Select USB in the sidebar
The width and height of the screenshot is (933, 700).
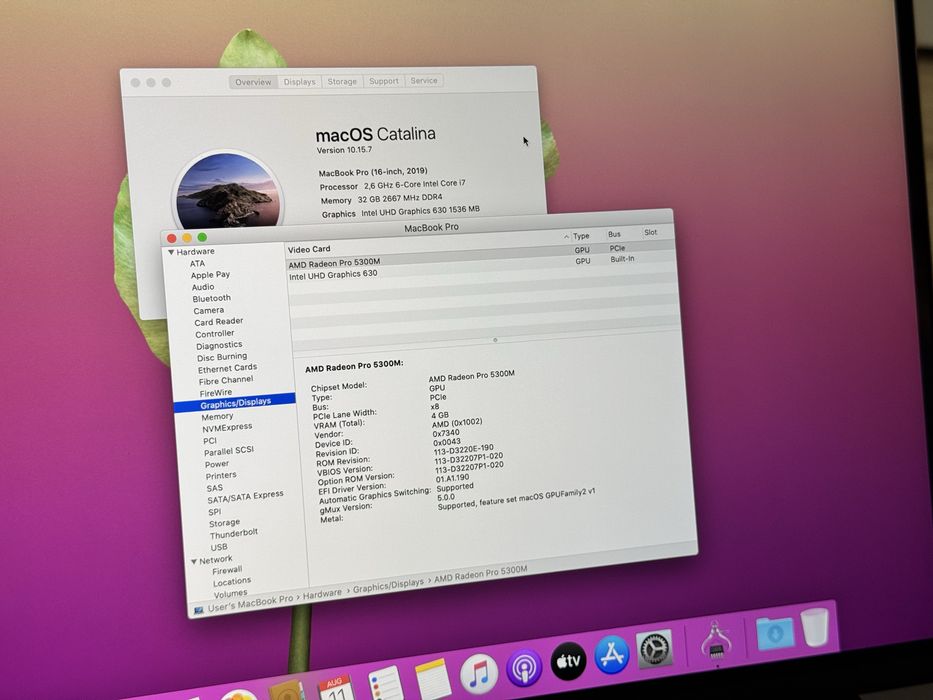[219, 547]
